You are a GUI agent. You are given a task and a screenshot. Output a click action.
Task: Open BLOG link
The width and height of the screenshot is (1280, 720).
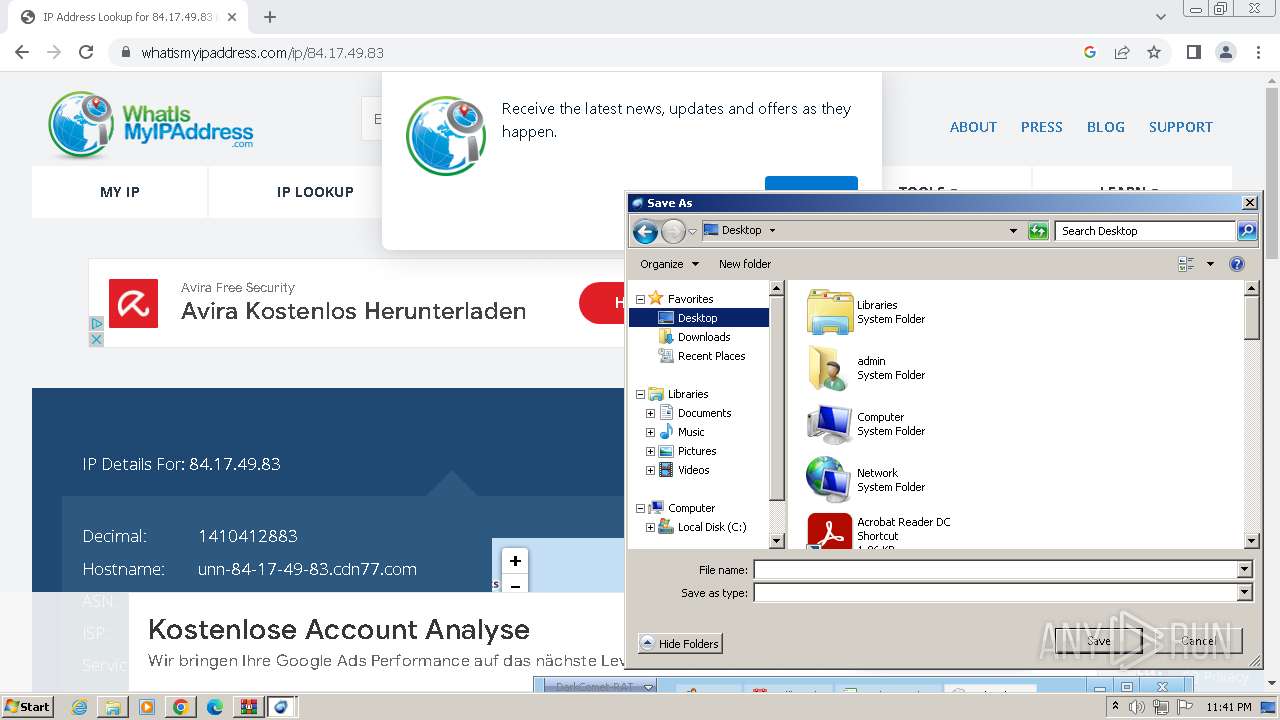[1105, 127]
